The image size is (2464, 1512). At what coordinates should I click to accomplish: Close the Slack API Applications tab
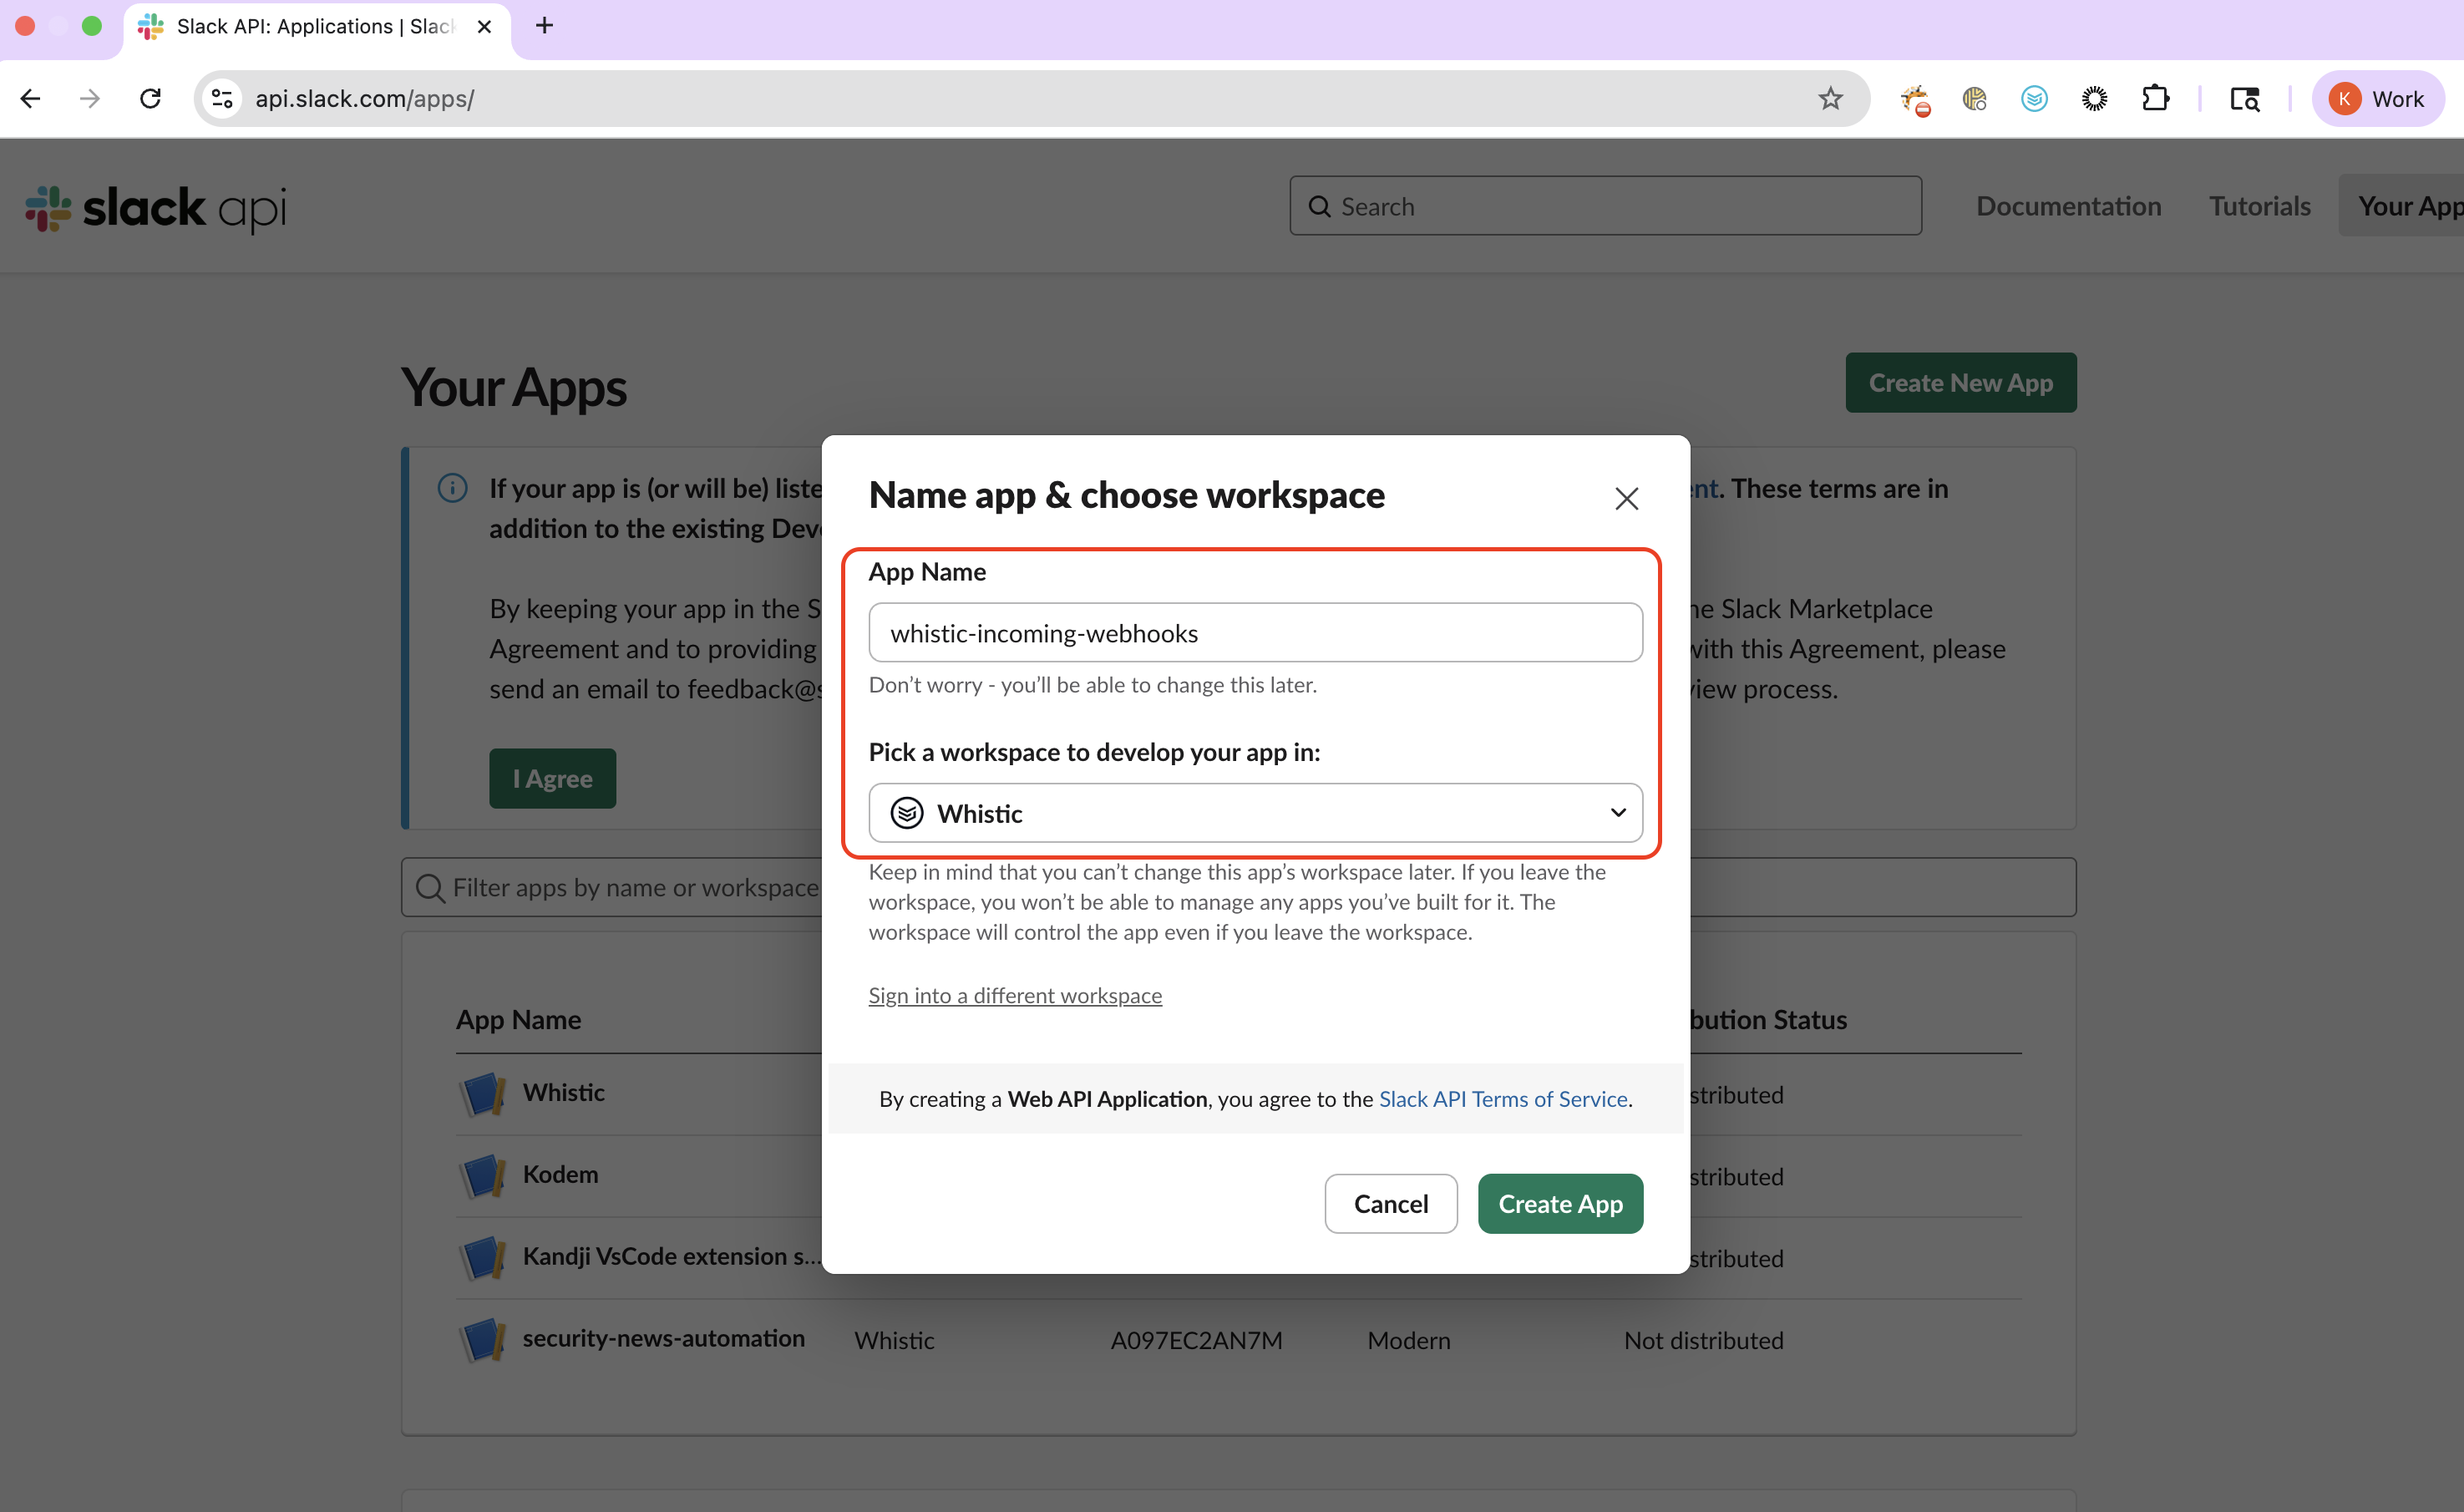(484, 26)
